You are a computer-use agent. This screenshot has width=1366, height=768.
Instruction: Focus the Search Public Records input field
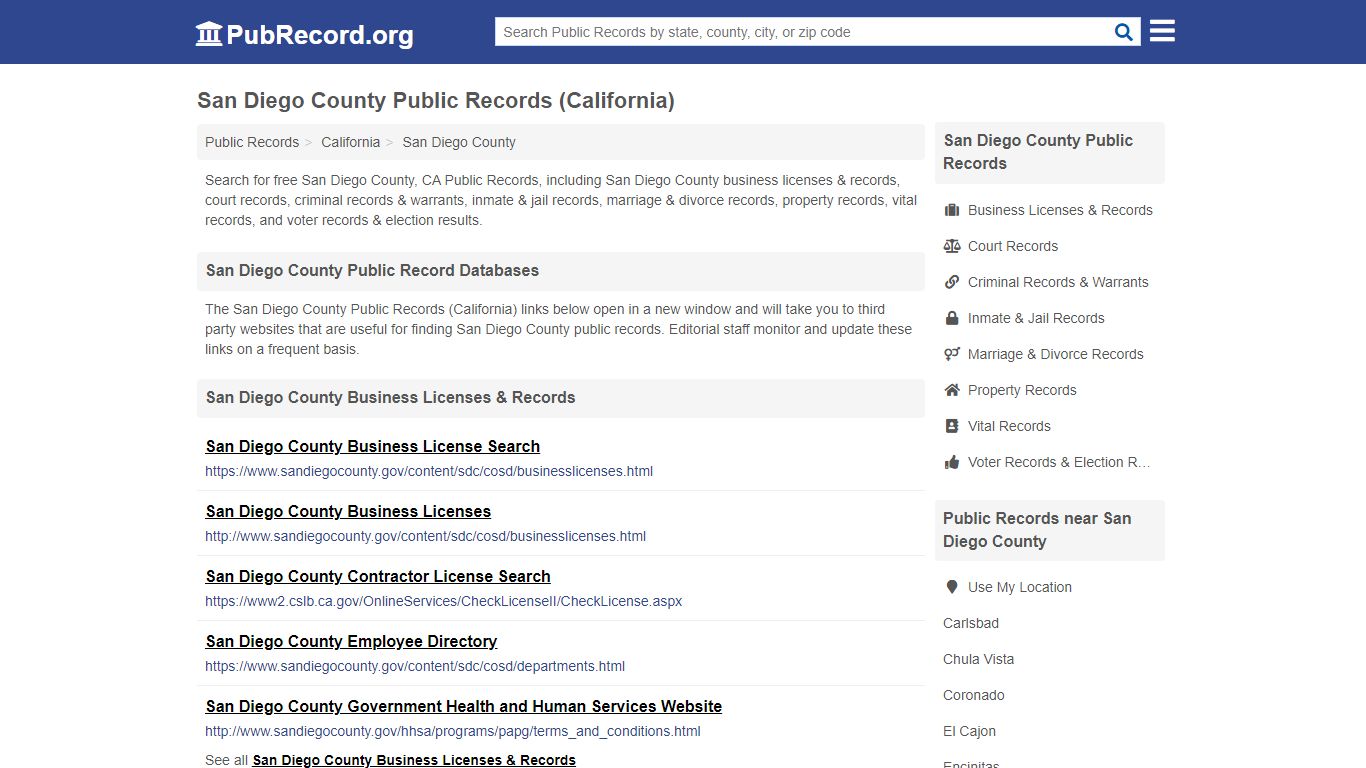click(802, 32)
